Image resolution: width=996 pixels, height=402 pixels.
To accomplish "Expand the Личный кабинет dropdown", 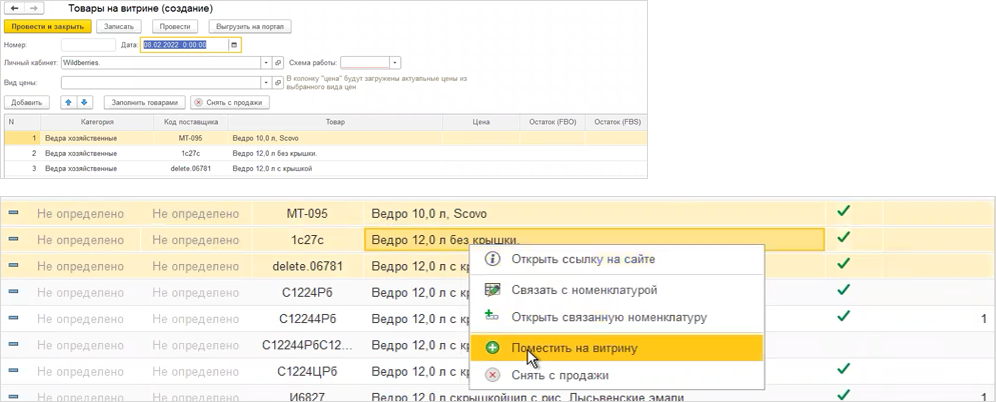I will (x=266, y=64).
